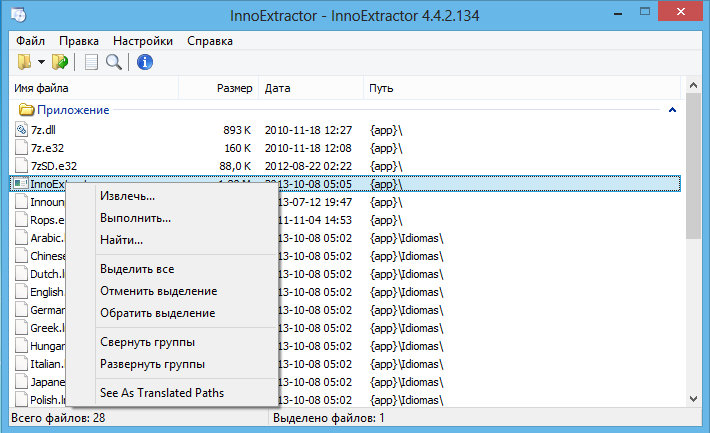Open the Правка menu
The height and width of the screenshot is (433, 710).
point(79,41)
